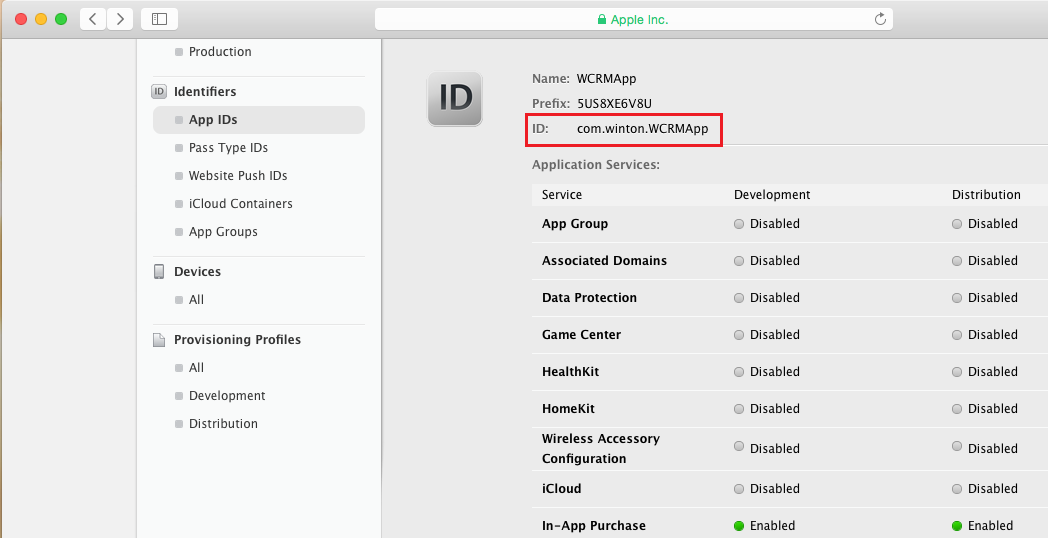Viewport: 1048px width, 538px height.
Task: Reload the page with the refresh icon
Action: point(880,19)
